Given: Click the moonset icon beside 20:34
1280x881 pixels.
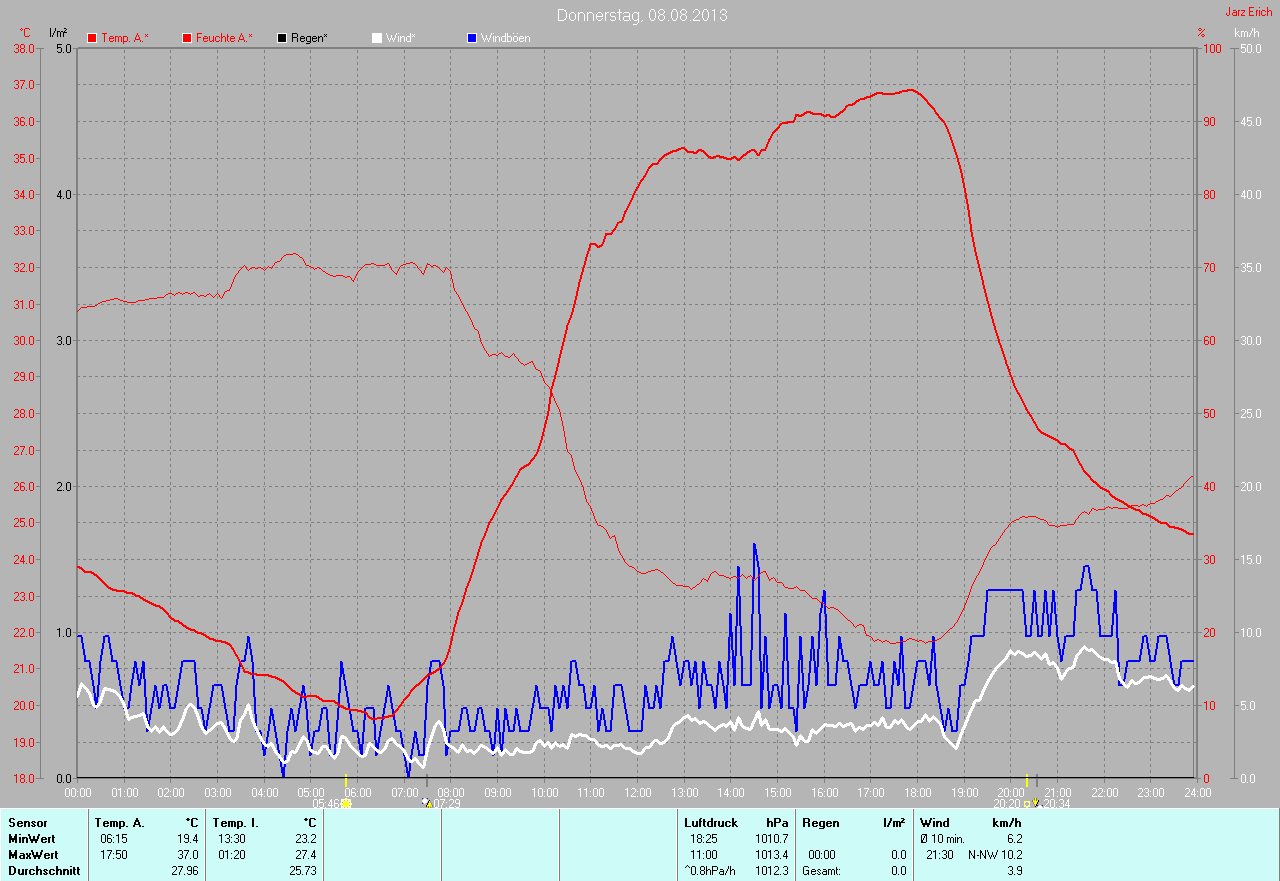Looking at the screenshot, I should pyautogui.click(x=1037, y=803).
